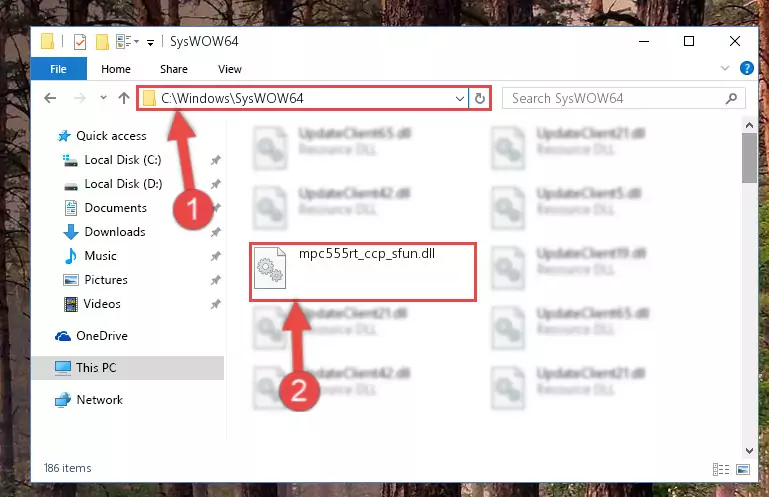The image size is (769, 497).
Task: Open Help with the blue question icon
Action: click(x=746, y=68)
